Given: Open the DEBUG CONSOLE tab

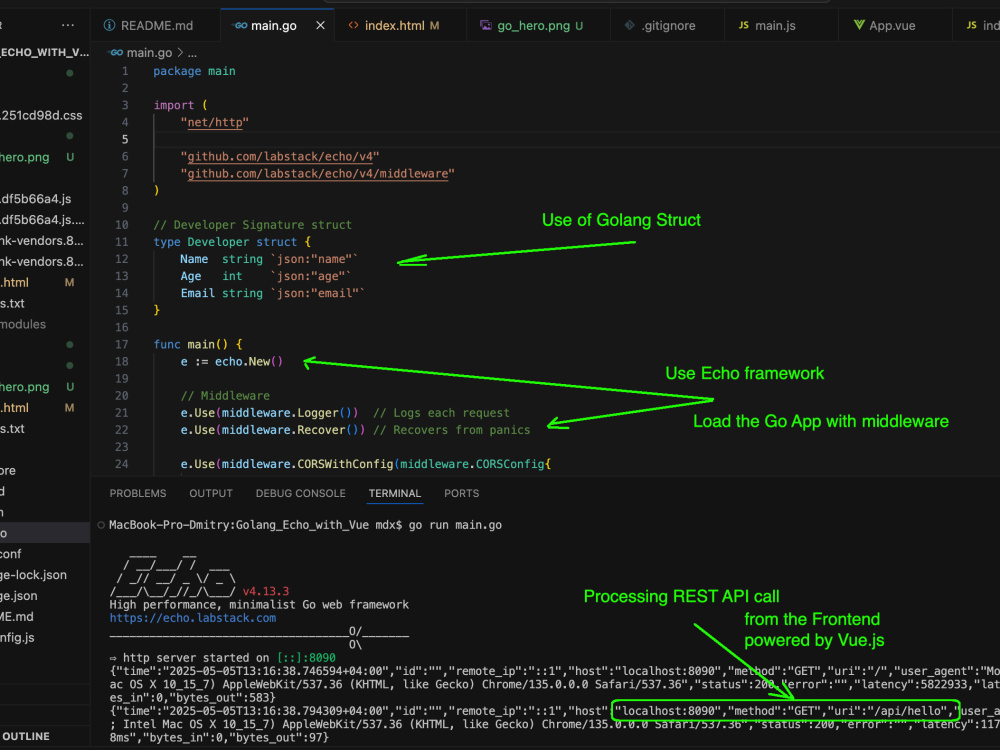Looking at the screenshot, I should click(300, 494).
